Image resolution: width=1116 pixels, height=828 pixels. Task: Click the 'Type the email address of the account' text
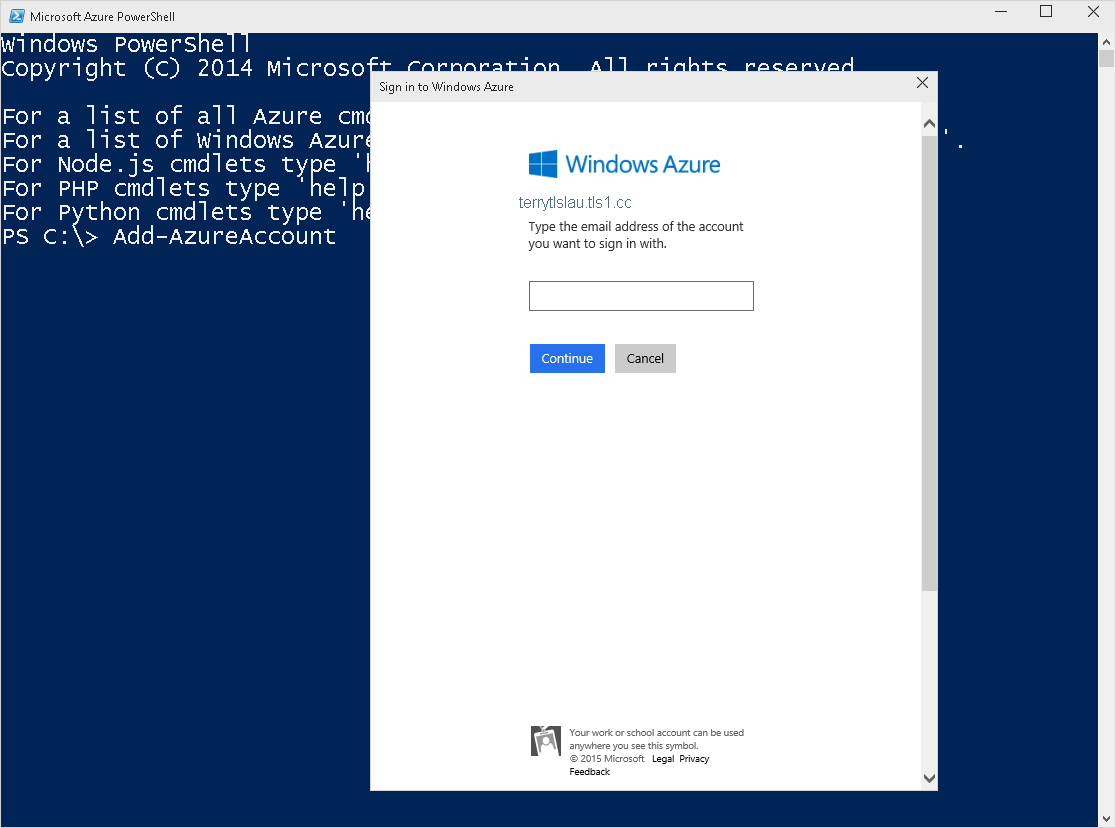(636, 226)
